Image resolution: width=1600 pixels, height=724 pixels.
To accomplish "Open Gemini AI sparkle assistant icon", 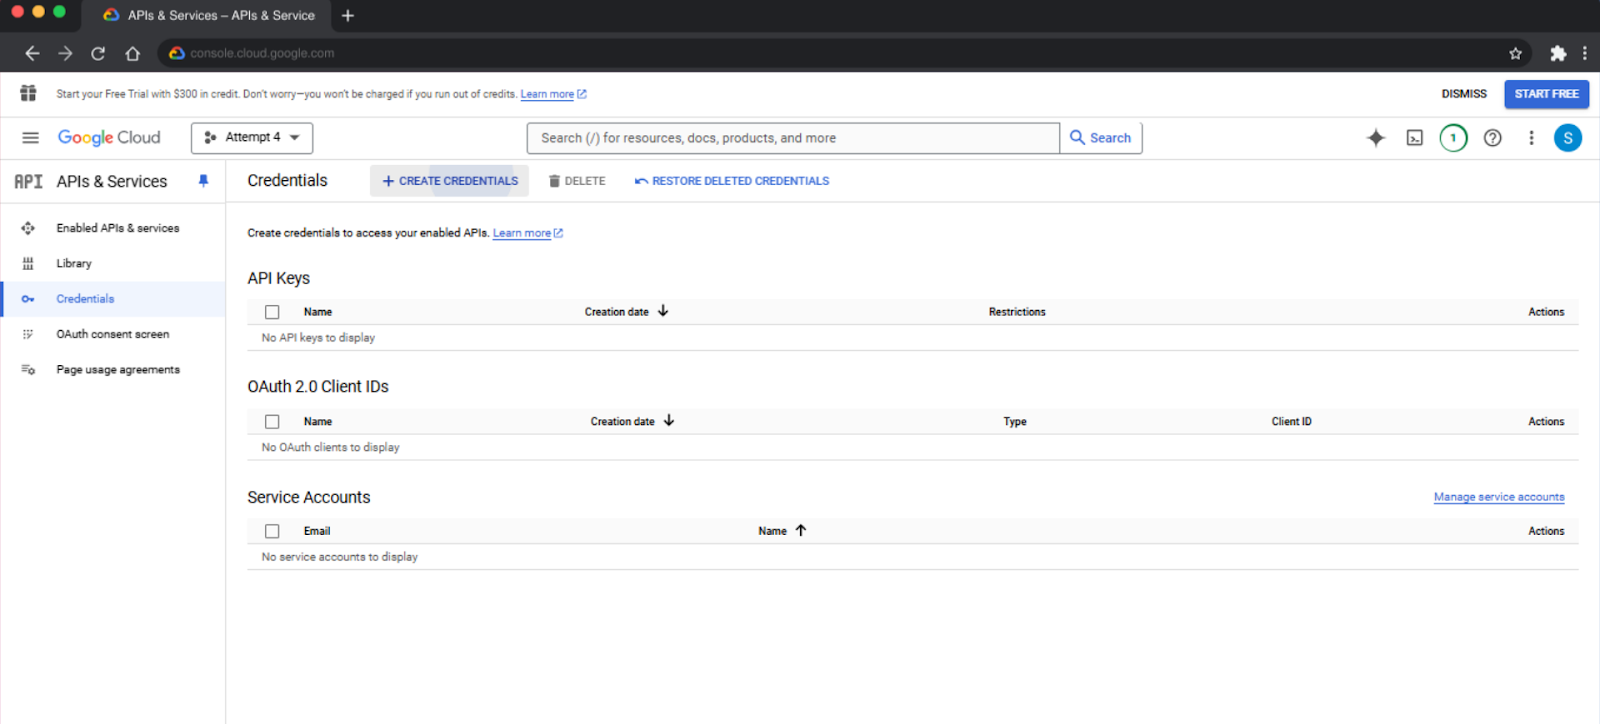I will (x=1376, y=138).
